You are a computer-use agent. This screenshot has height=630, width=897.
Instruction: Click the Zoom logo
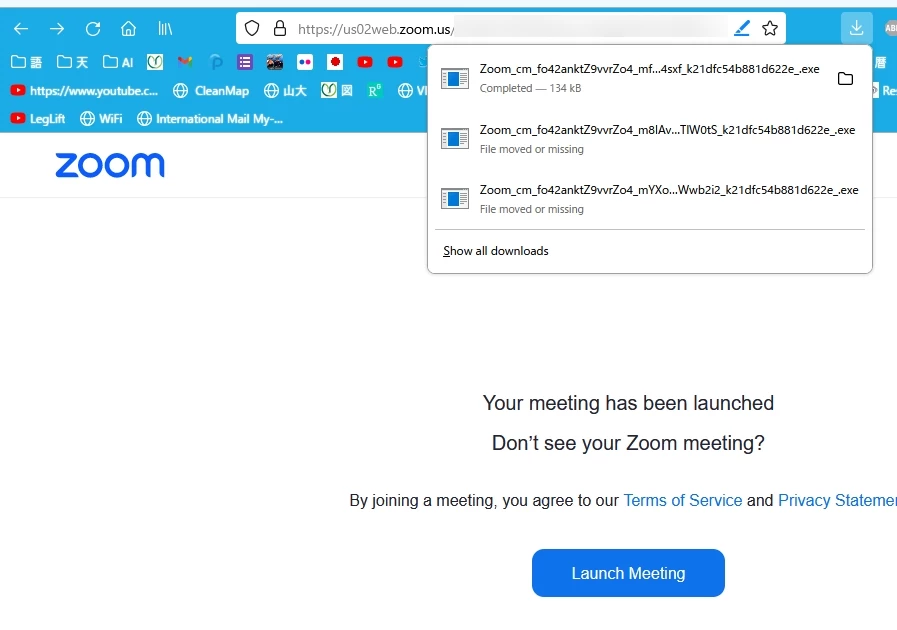click(110, 165)
